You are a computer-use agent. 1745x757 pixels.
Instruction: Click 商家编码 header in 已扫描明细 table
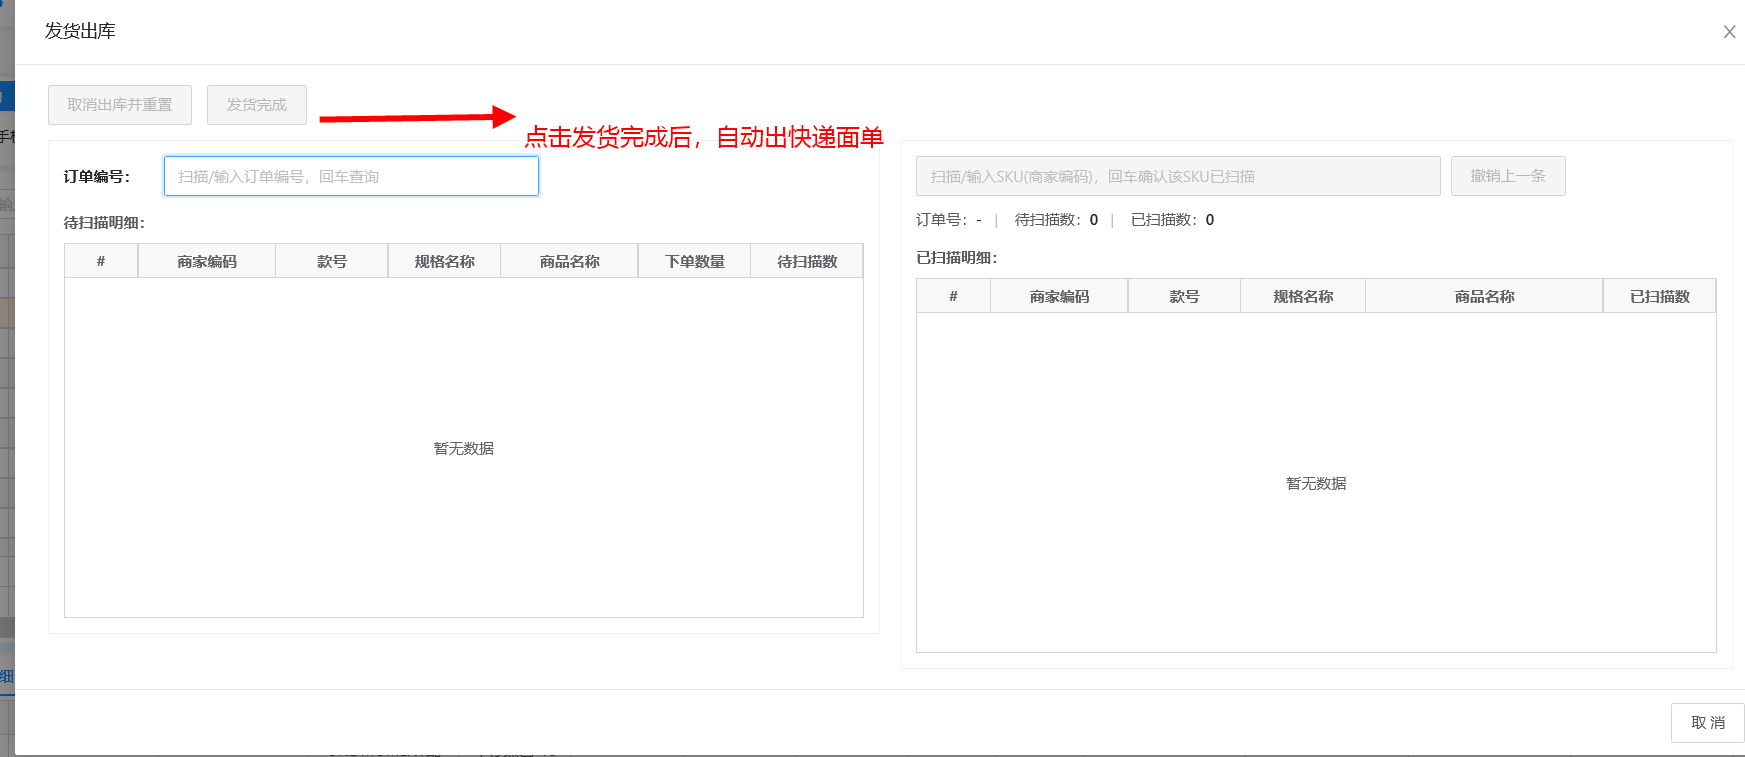click(1059, 296)
